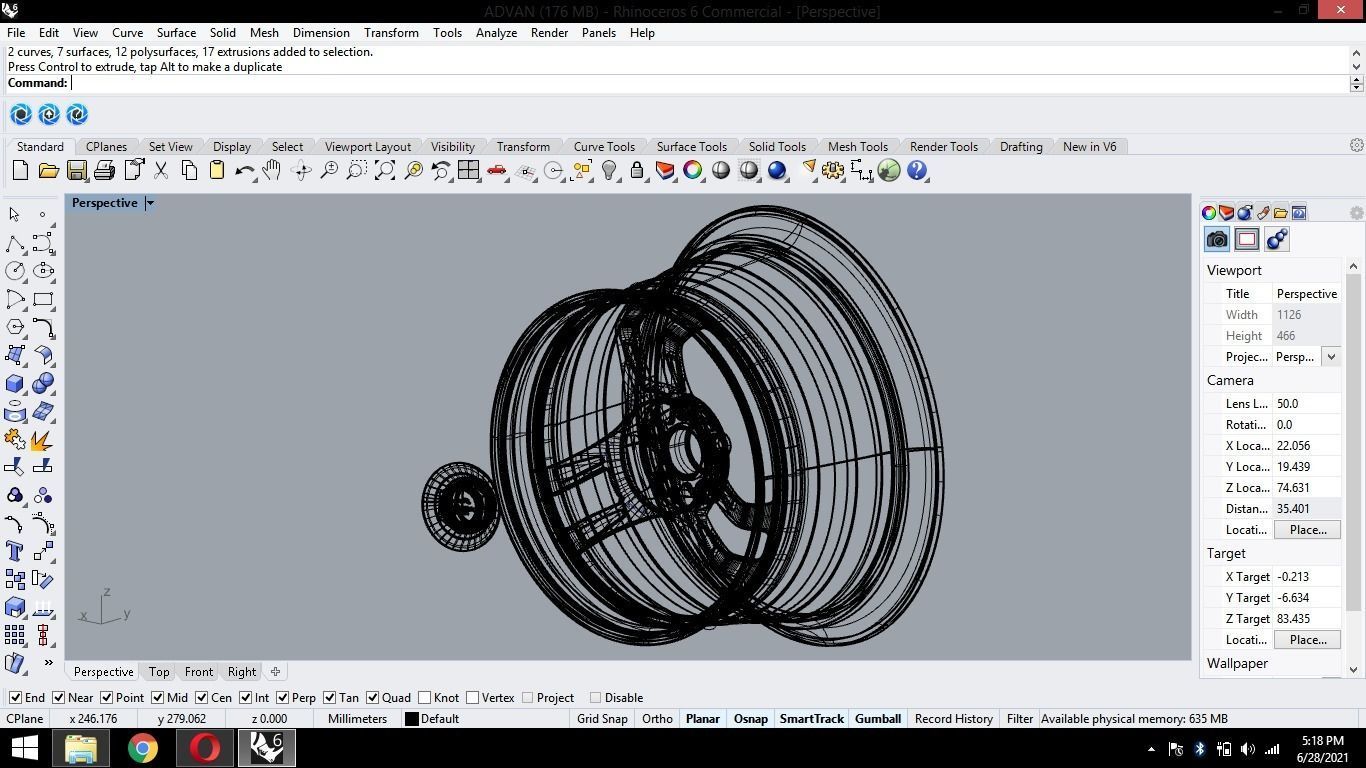Toggle the Near osnap checkbox
Viewport: 1366px width, 768px height.
[59, 698]
